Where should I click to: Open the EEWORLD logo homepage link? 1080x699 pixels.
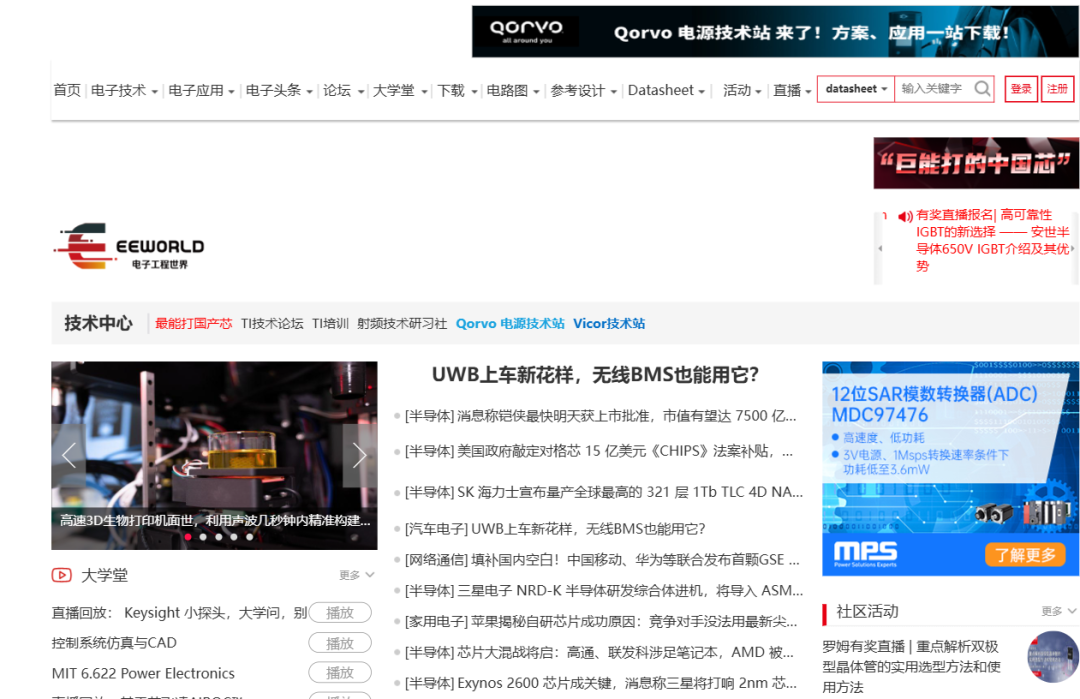[x=129, y=247]
